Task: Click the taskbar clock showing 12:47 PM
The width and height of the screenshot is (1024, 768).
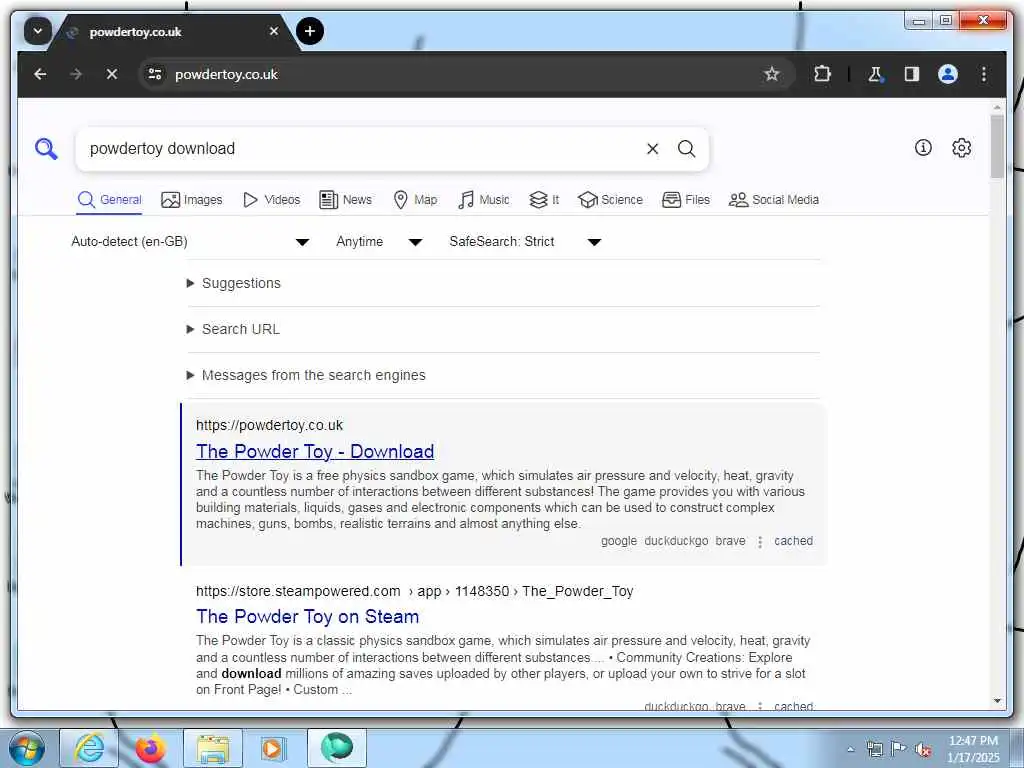Action: click(x=973, y=749)
